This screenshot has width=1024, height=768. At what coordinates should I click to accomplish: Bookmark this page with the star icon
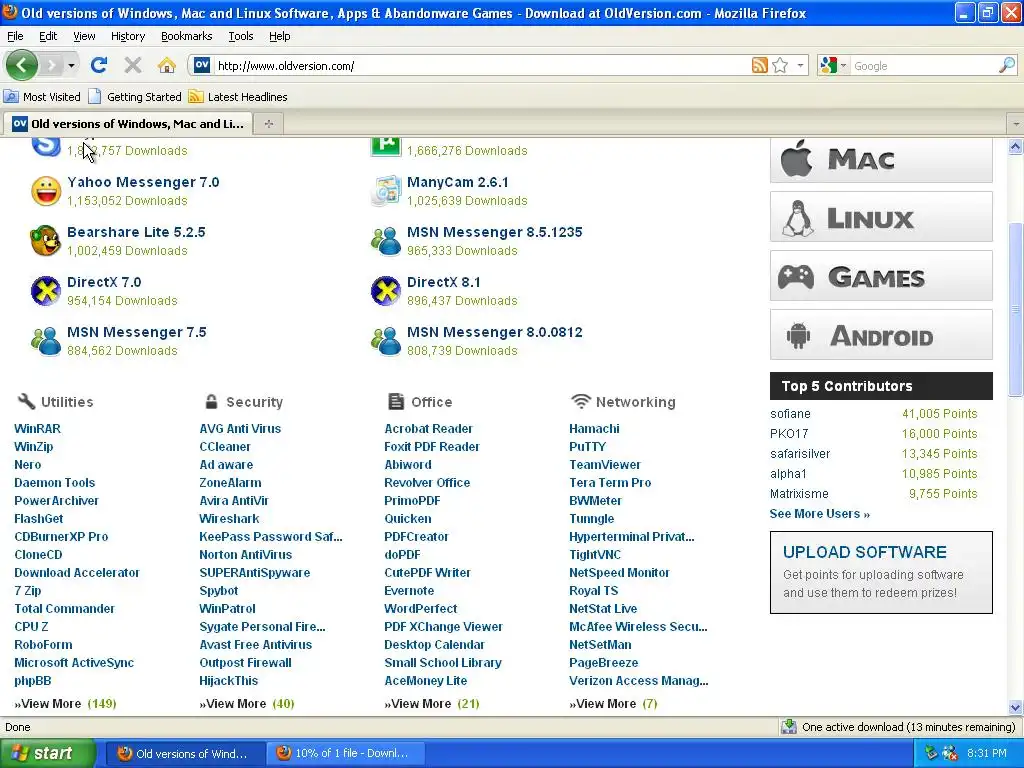pos(780,65)
